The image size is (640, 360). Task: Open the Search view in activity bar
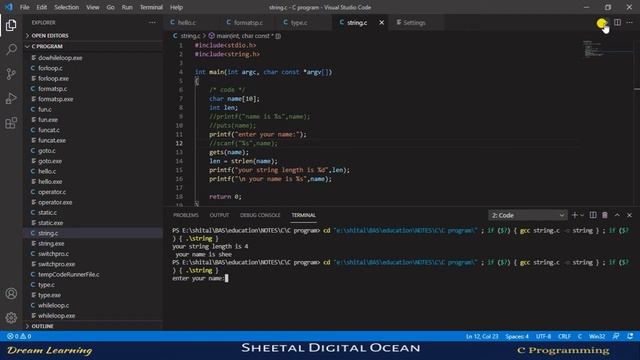(11, 50)
